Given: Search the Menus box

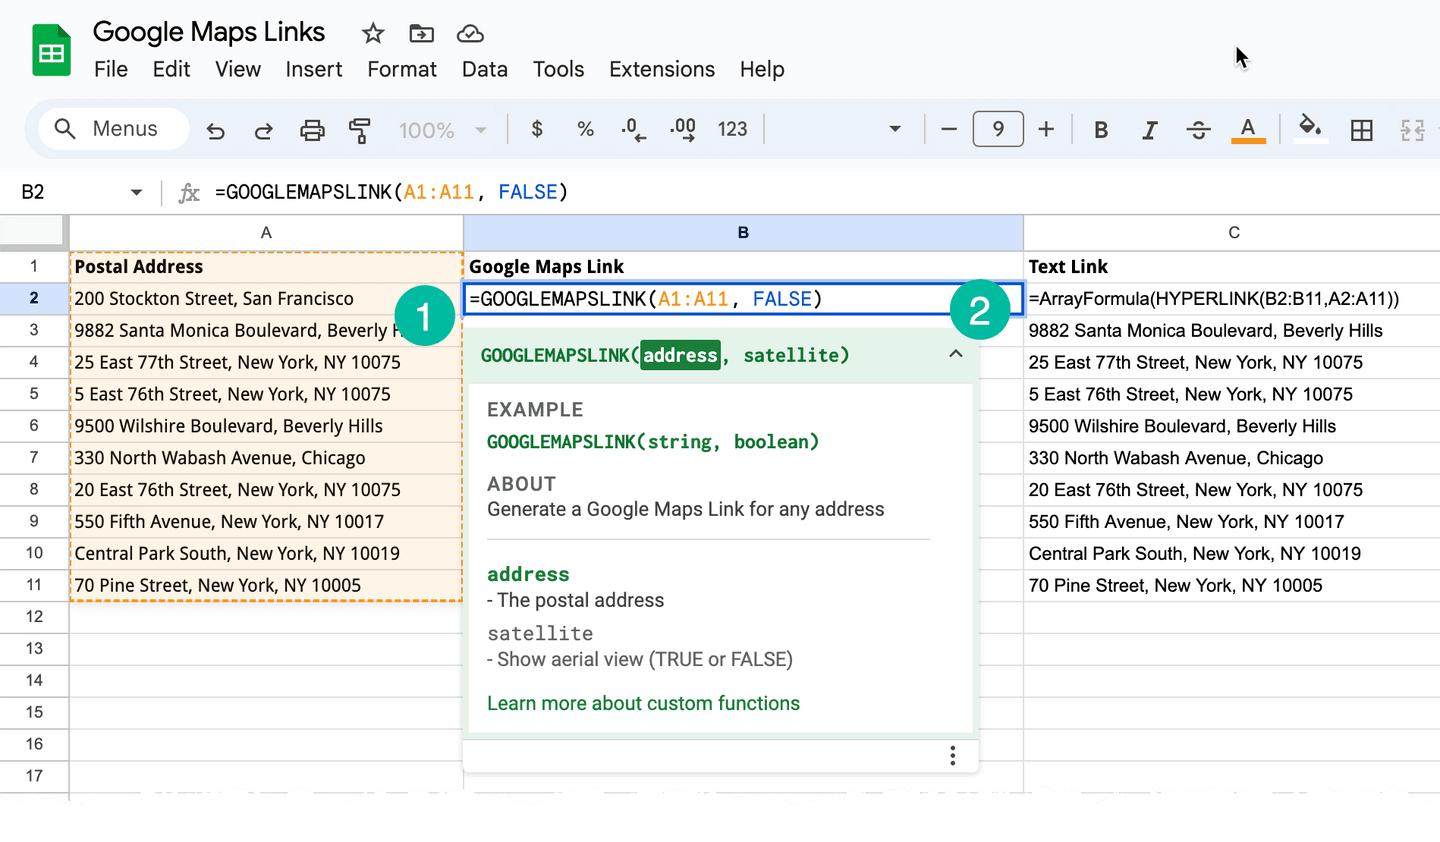Looking at the screenshot, I should [114, 129].
